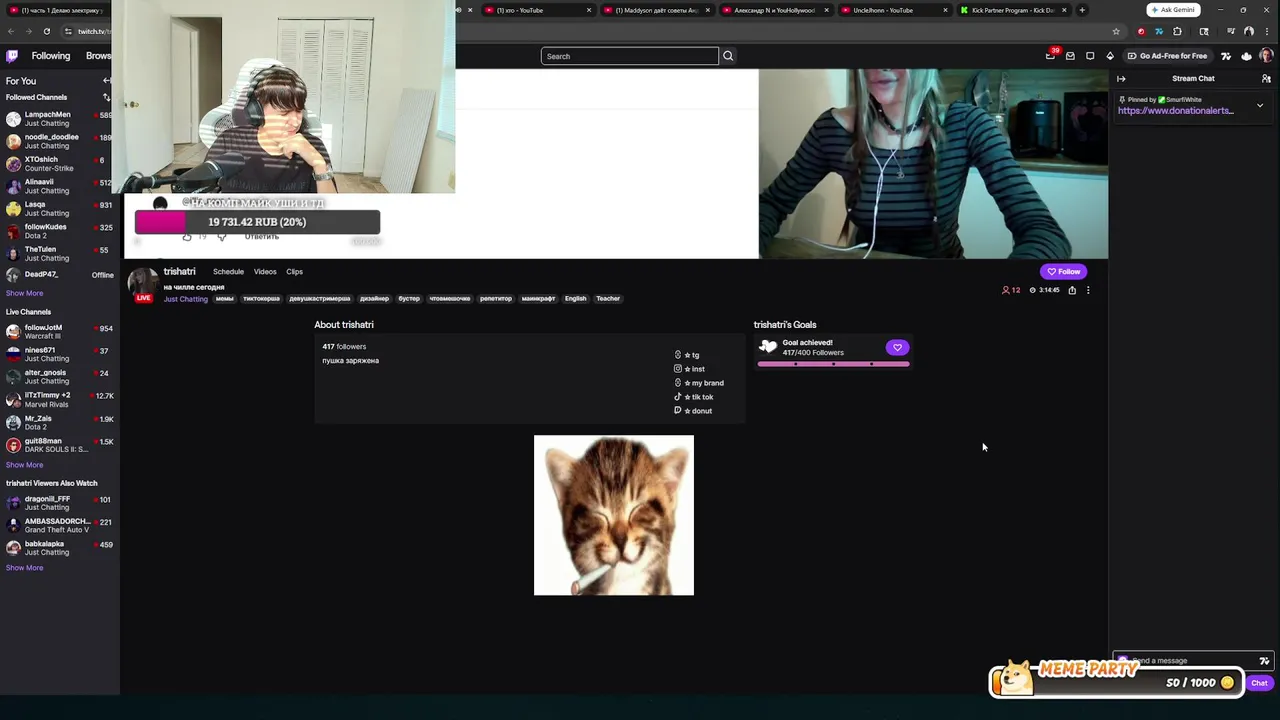Click the follower goal progress bar
The image size is (1280, 720).
(834, 364)
